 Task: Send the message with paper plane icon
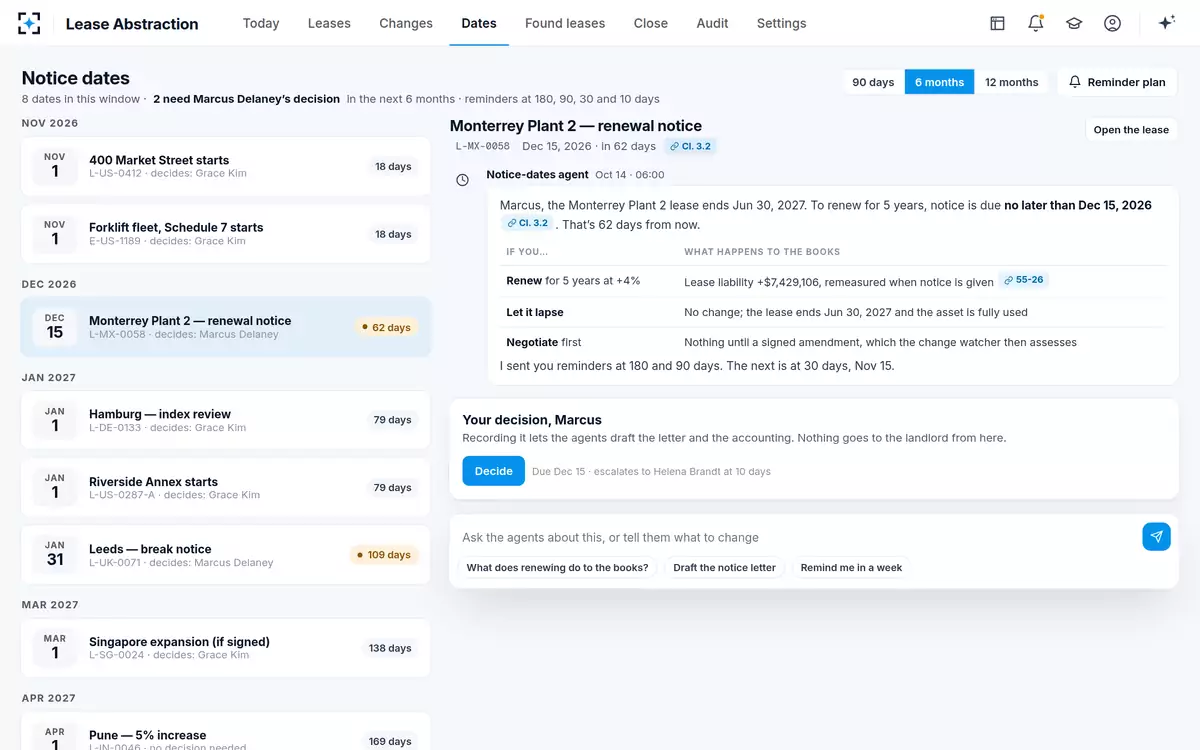(1156, 537)
